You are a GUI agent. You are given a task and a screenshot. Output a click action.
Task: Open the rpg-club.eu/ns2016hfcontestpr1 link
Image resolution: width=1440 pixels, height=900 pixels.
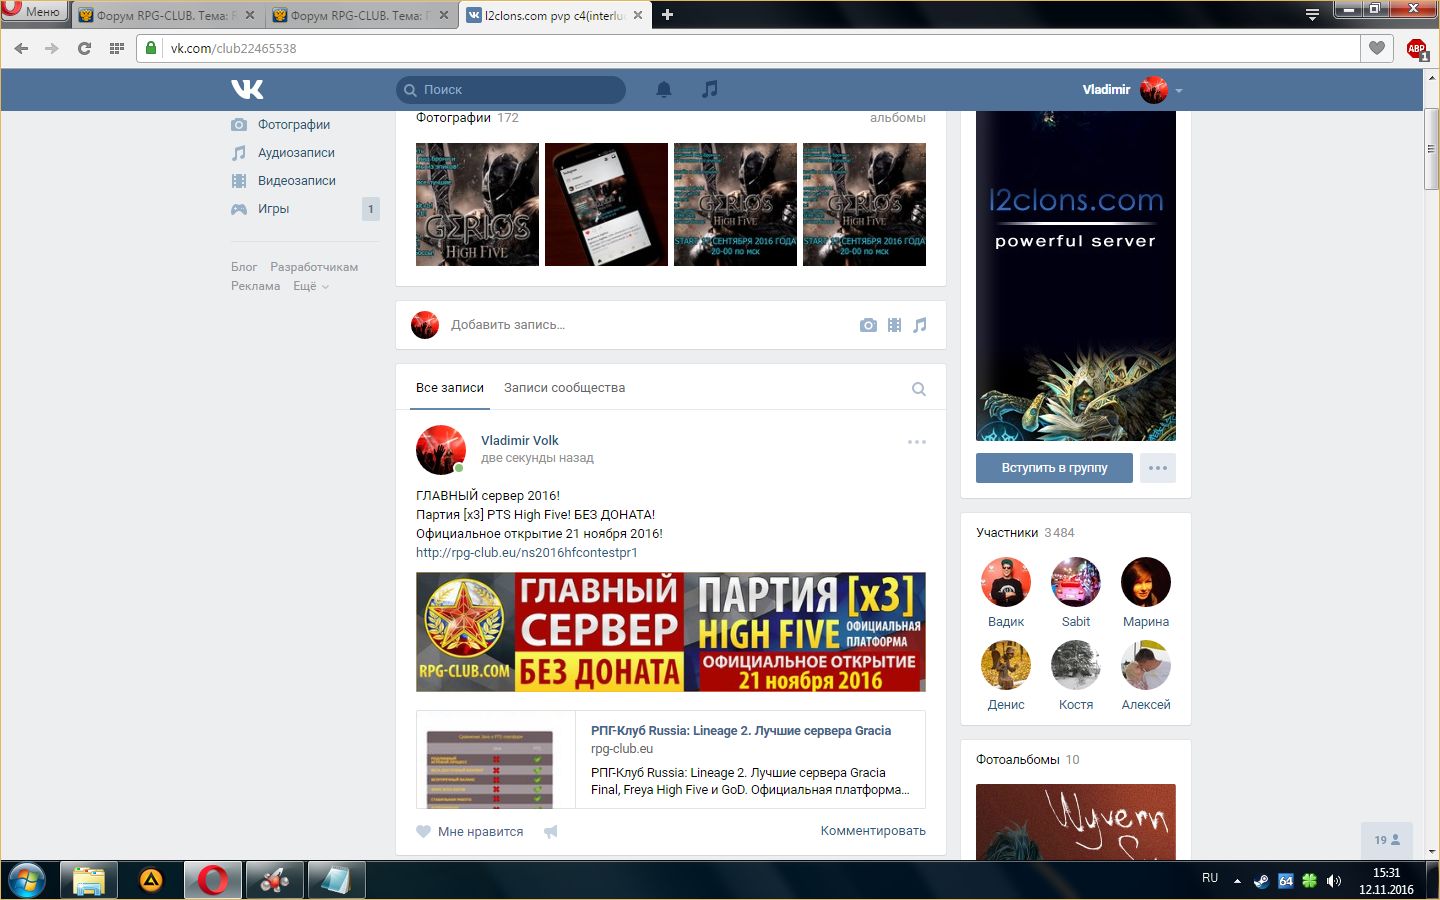click(527, 553)
